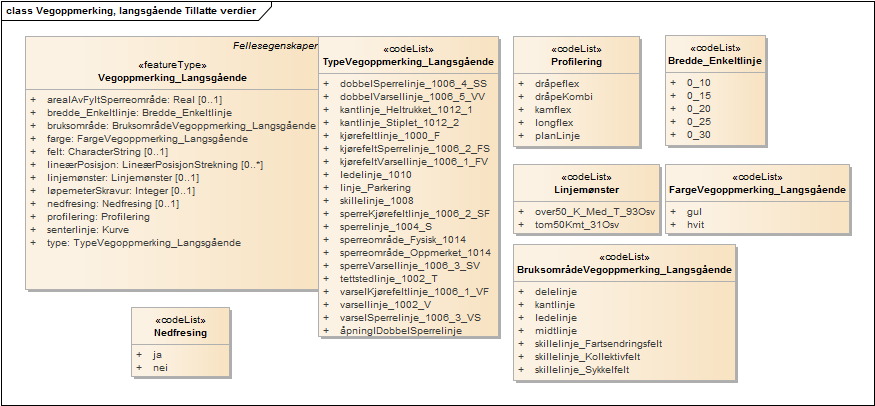Select the hvit value in FargeVegoppmerking_Langsgående

(693, 226)
